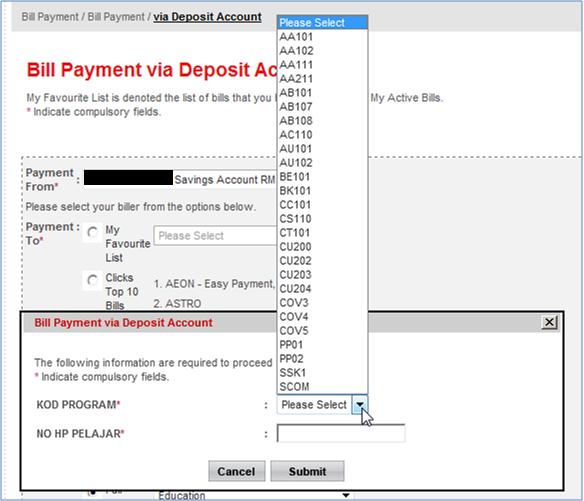
Task: Select BE101 in the program list
Action: pos(323,177)
